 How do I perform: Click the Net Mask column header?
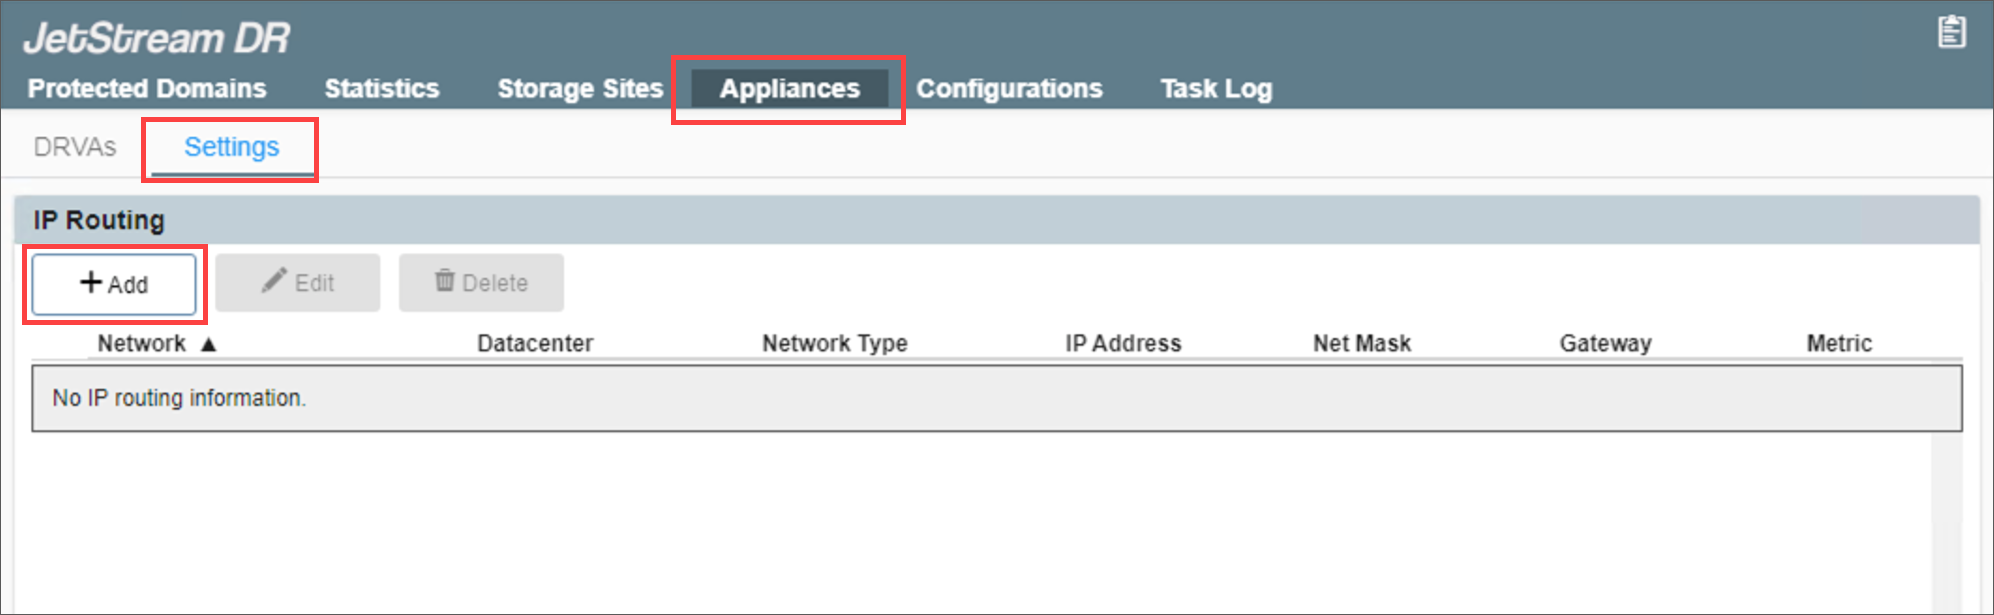tap(1362, 344)
